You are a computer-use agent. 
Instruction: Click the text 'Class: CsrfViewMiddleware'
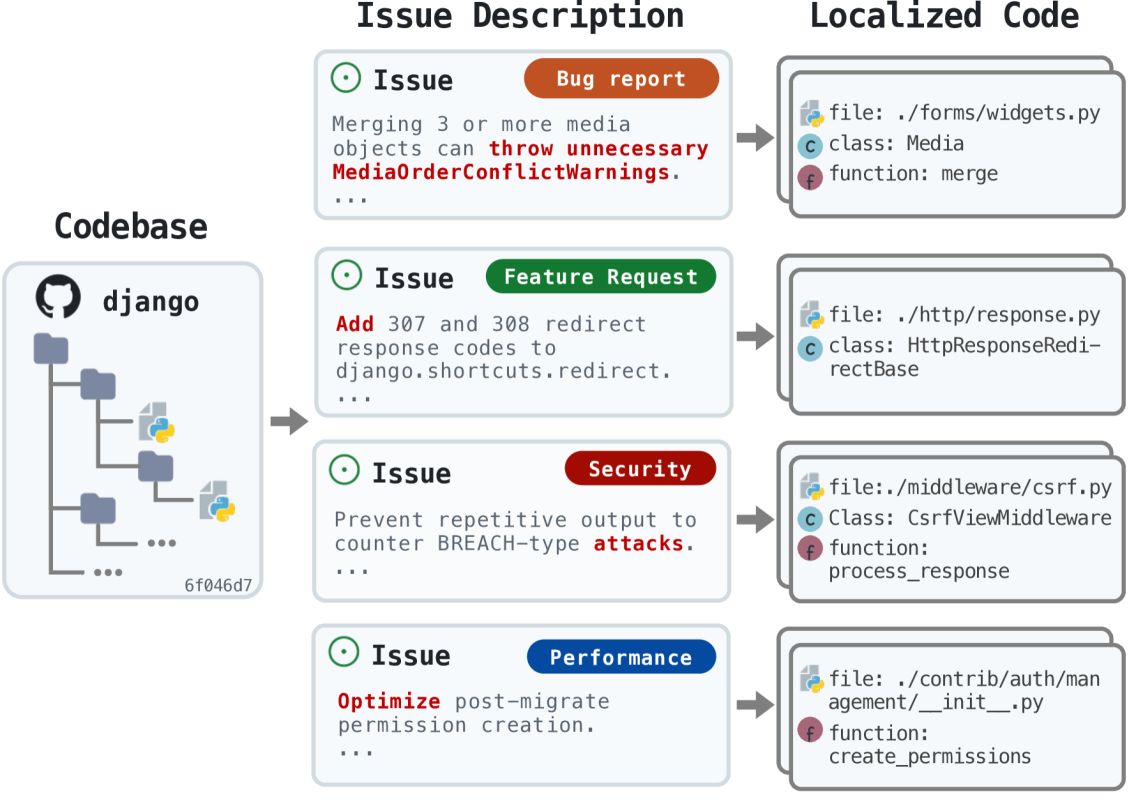[970, 518]
